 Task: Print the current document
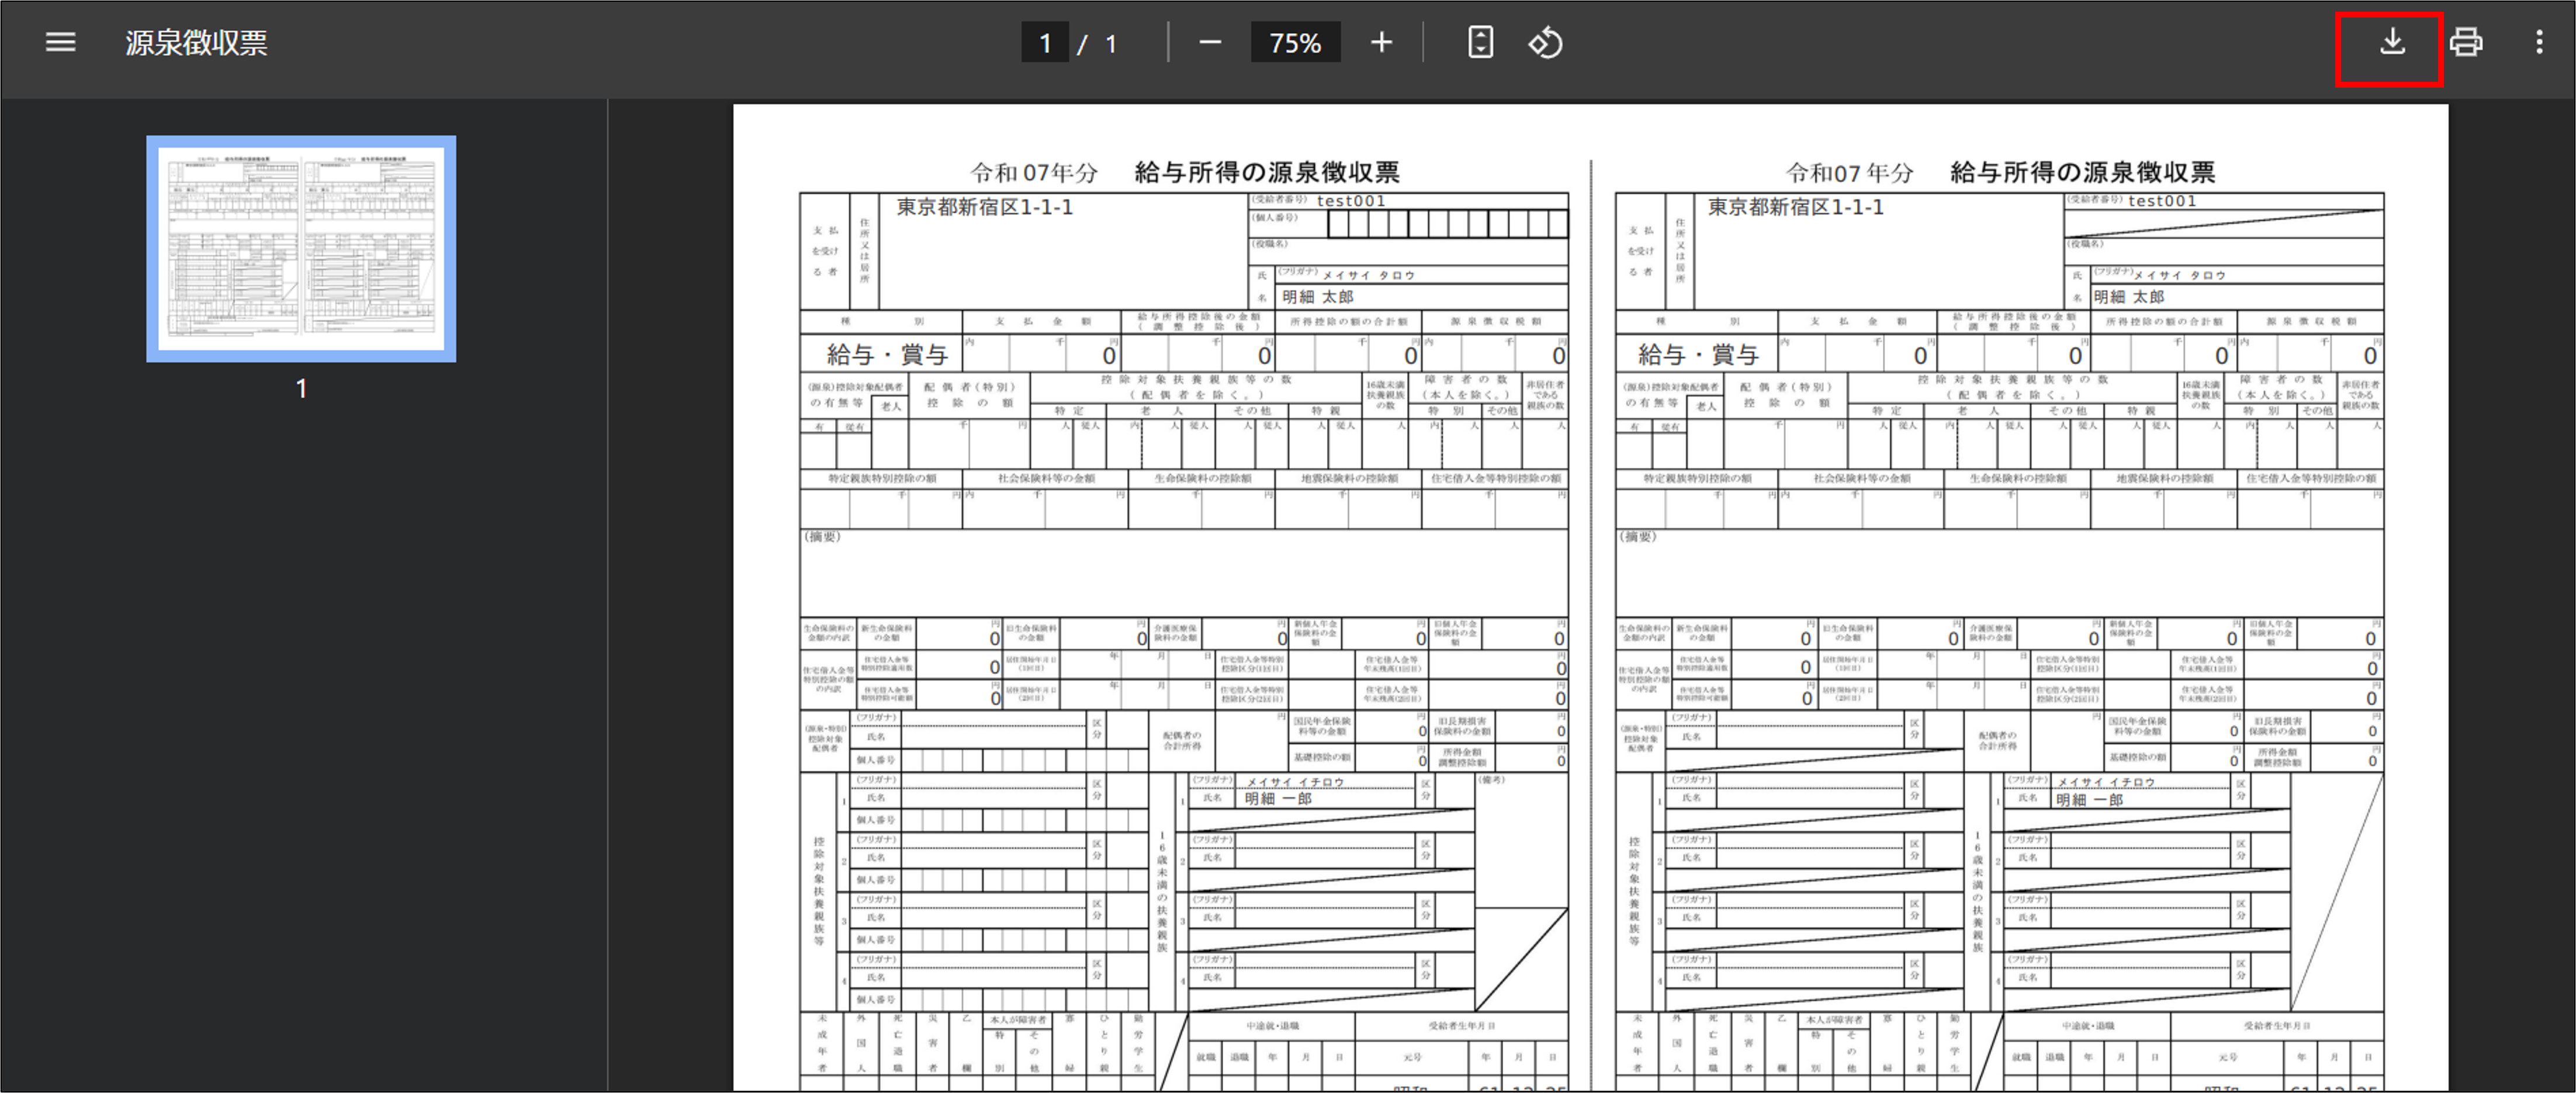pyautogui.click(x=2465, y=42)
